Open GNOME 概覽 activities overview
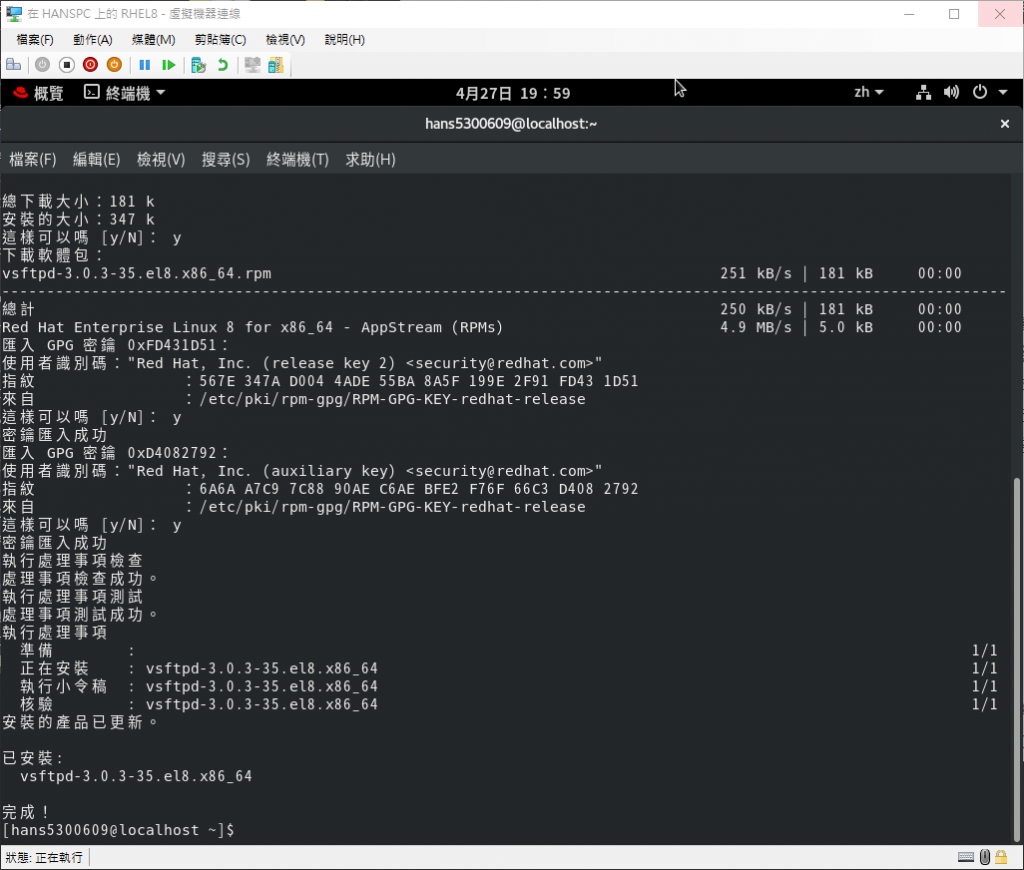Image resolution: width=1024 pixels, height=870 pixels. [x=48, y=93]
